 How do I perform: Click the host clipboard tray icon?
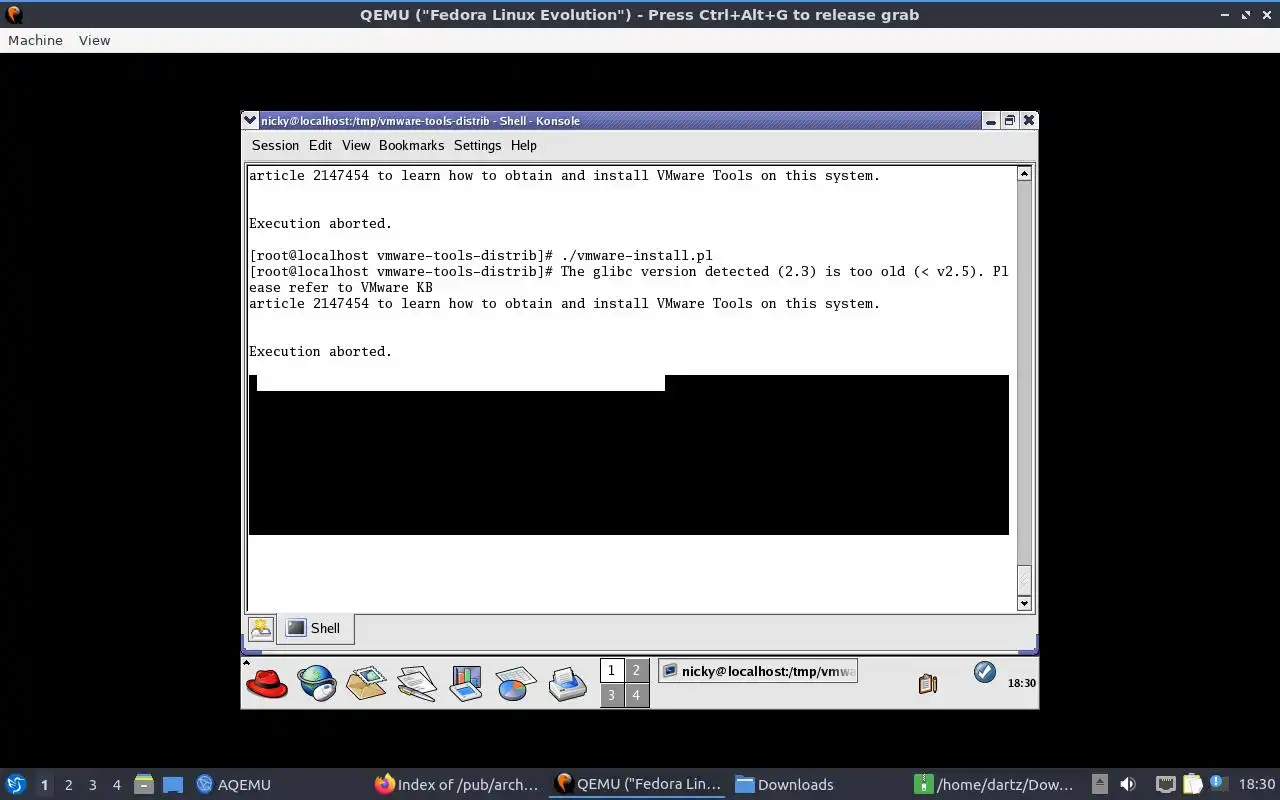pos(1192,784)
